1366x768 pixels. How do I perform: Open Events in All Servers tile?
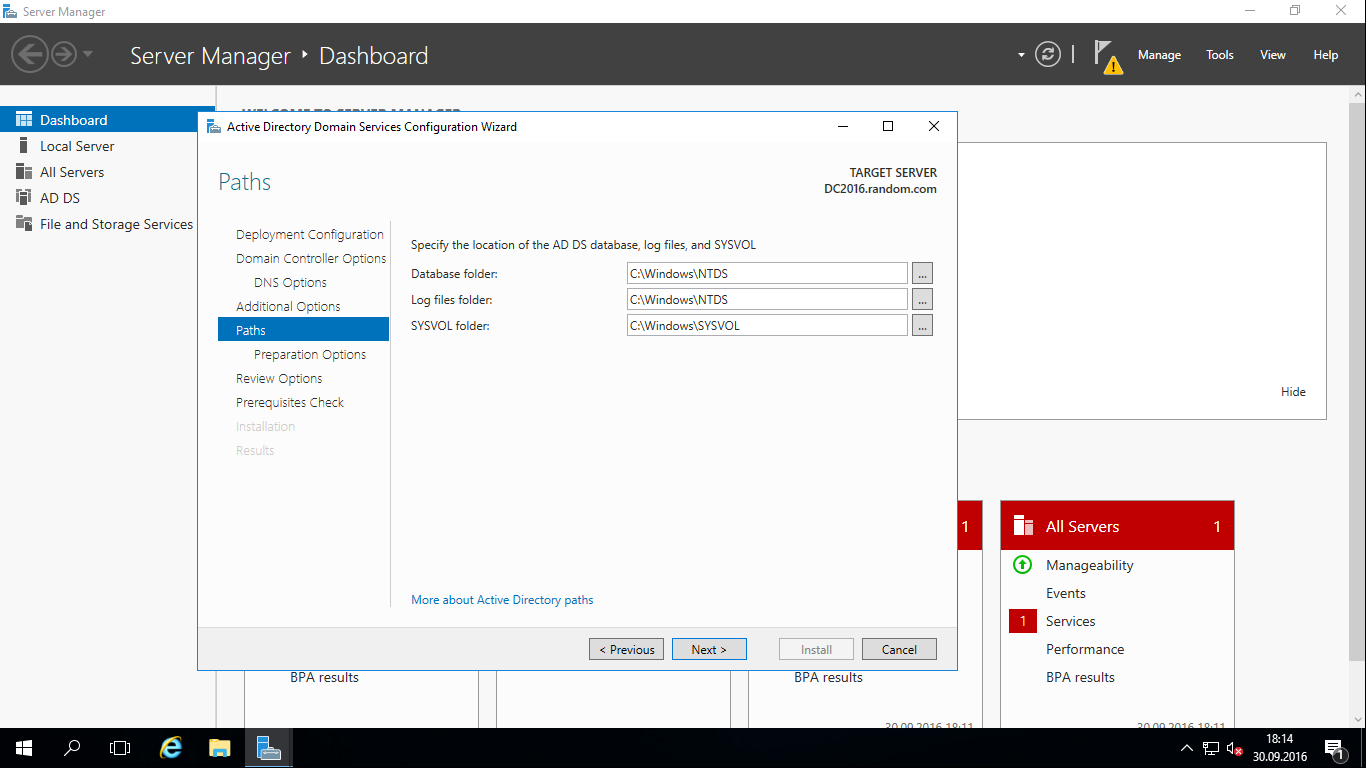1066,593
